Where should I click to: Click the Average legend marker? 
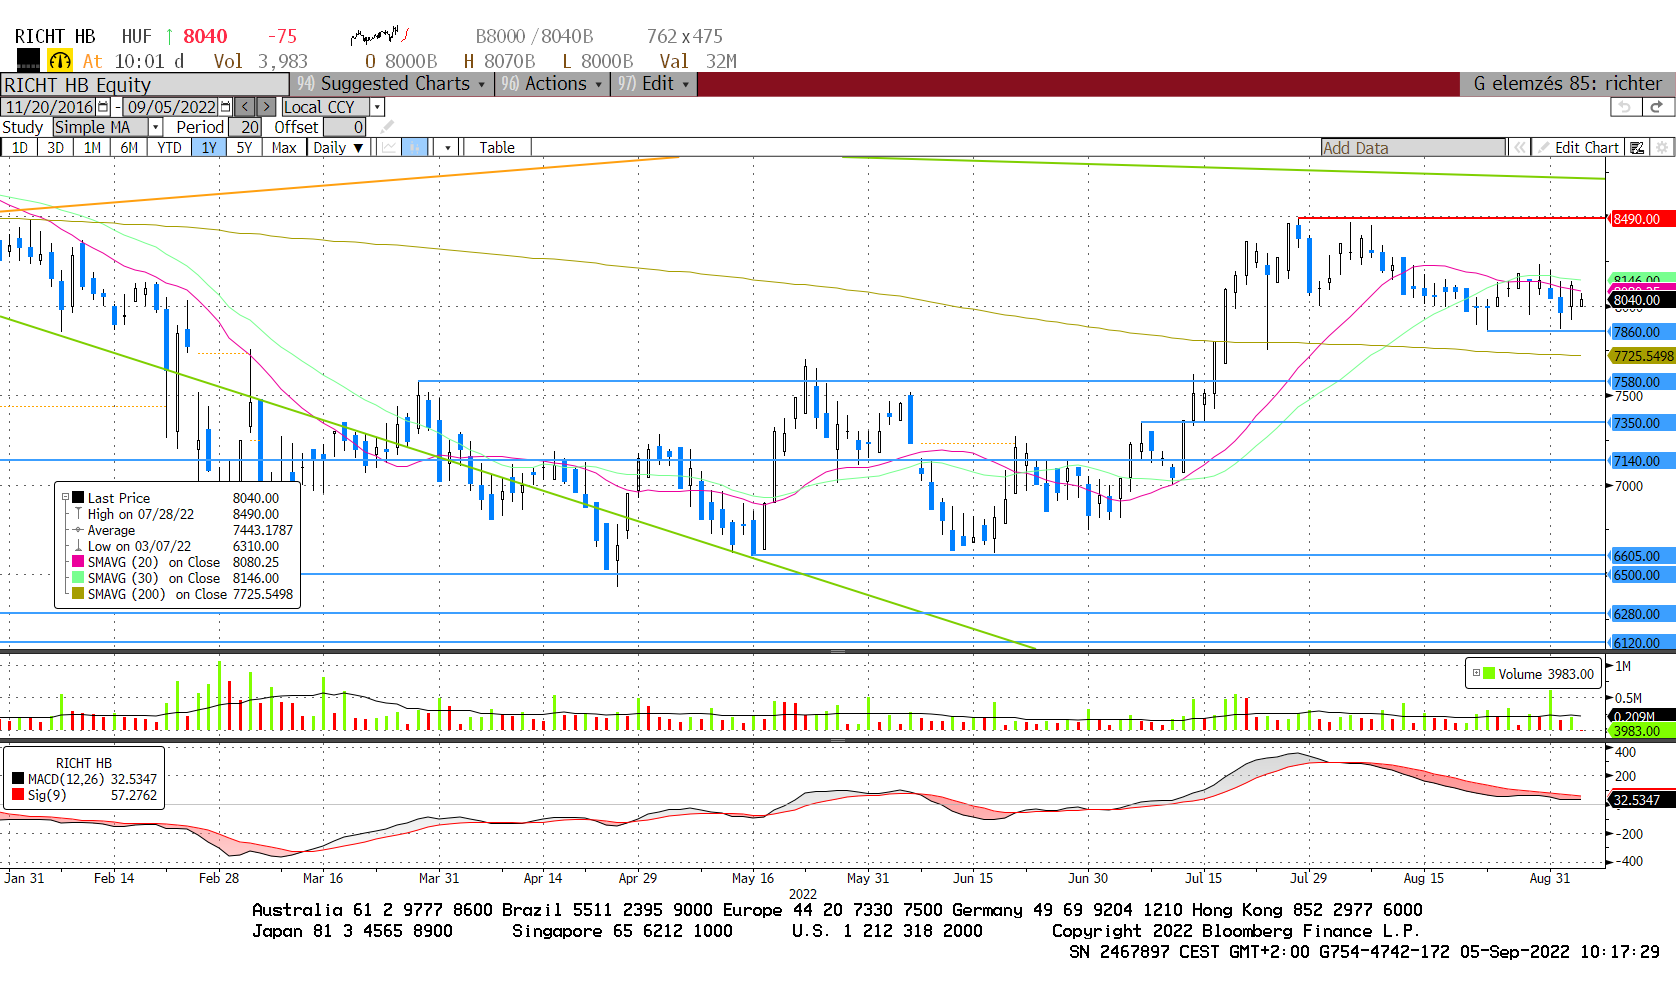[x=78, y=529]
